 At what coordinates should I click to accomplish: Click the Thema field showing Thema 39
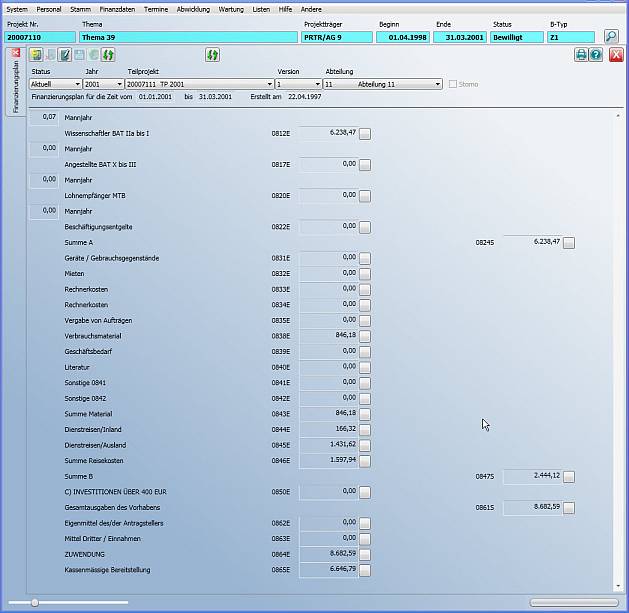(x=188, y=37)
